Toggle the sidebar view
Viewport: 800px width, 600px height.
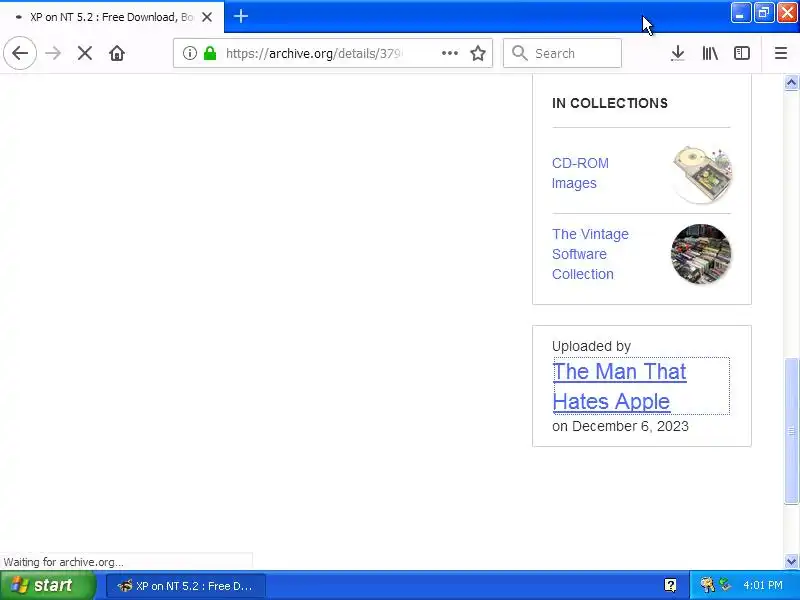pyautogui.click(x=742, y=53)
